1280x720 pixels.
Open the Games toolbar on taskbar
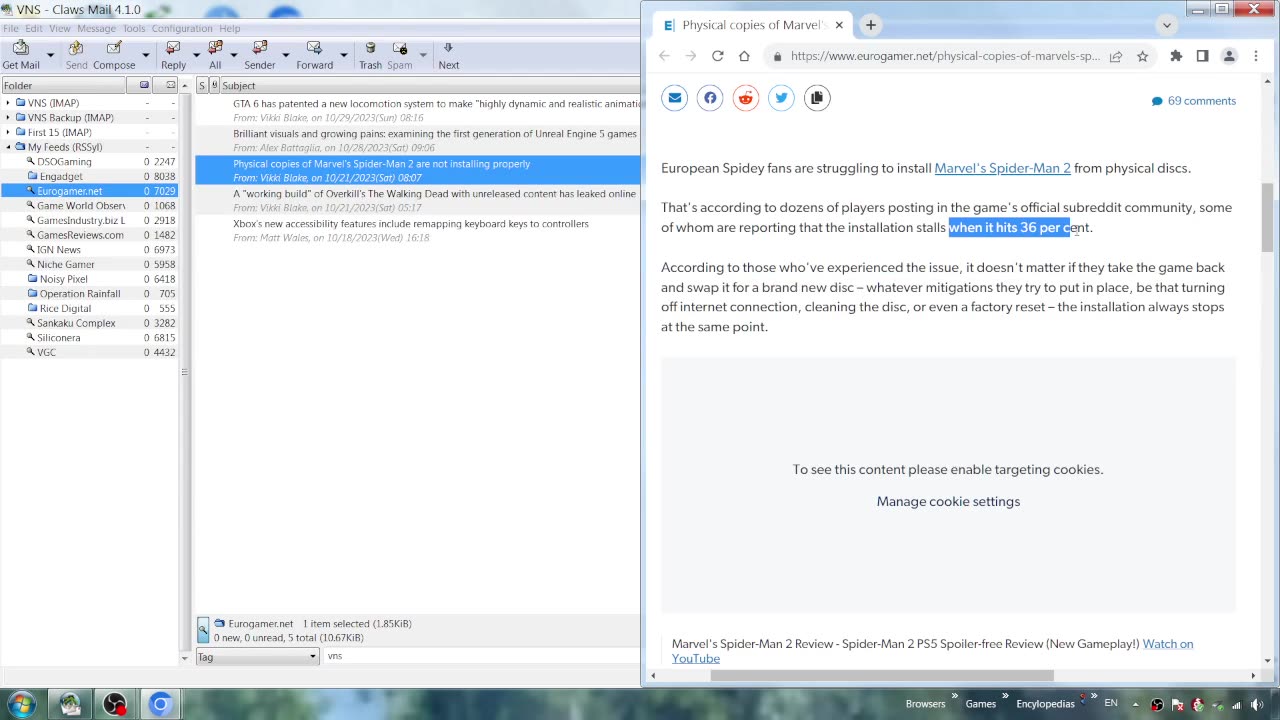980,704
